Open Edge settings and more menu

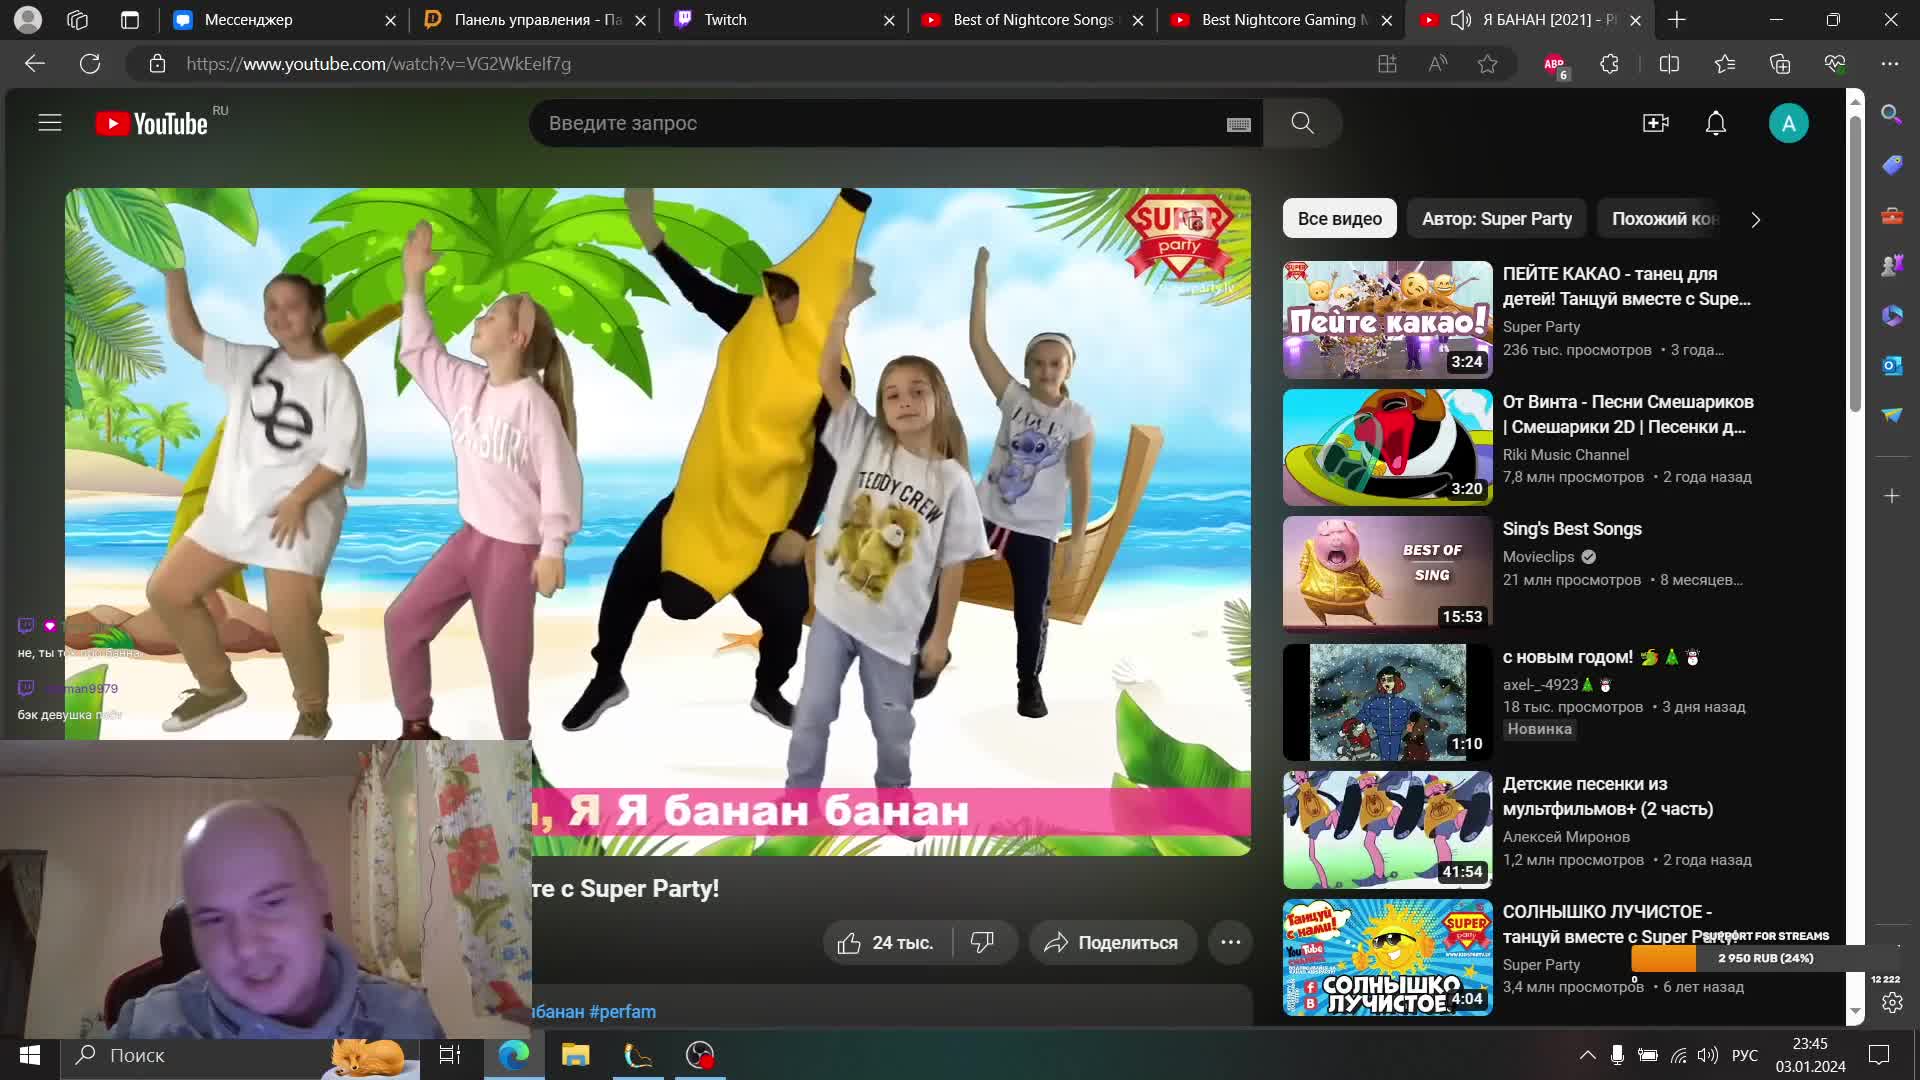click(x=1890, y=63)
